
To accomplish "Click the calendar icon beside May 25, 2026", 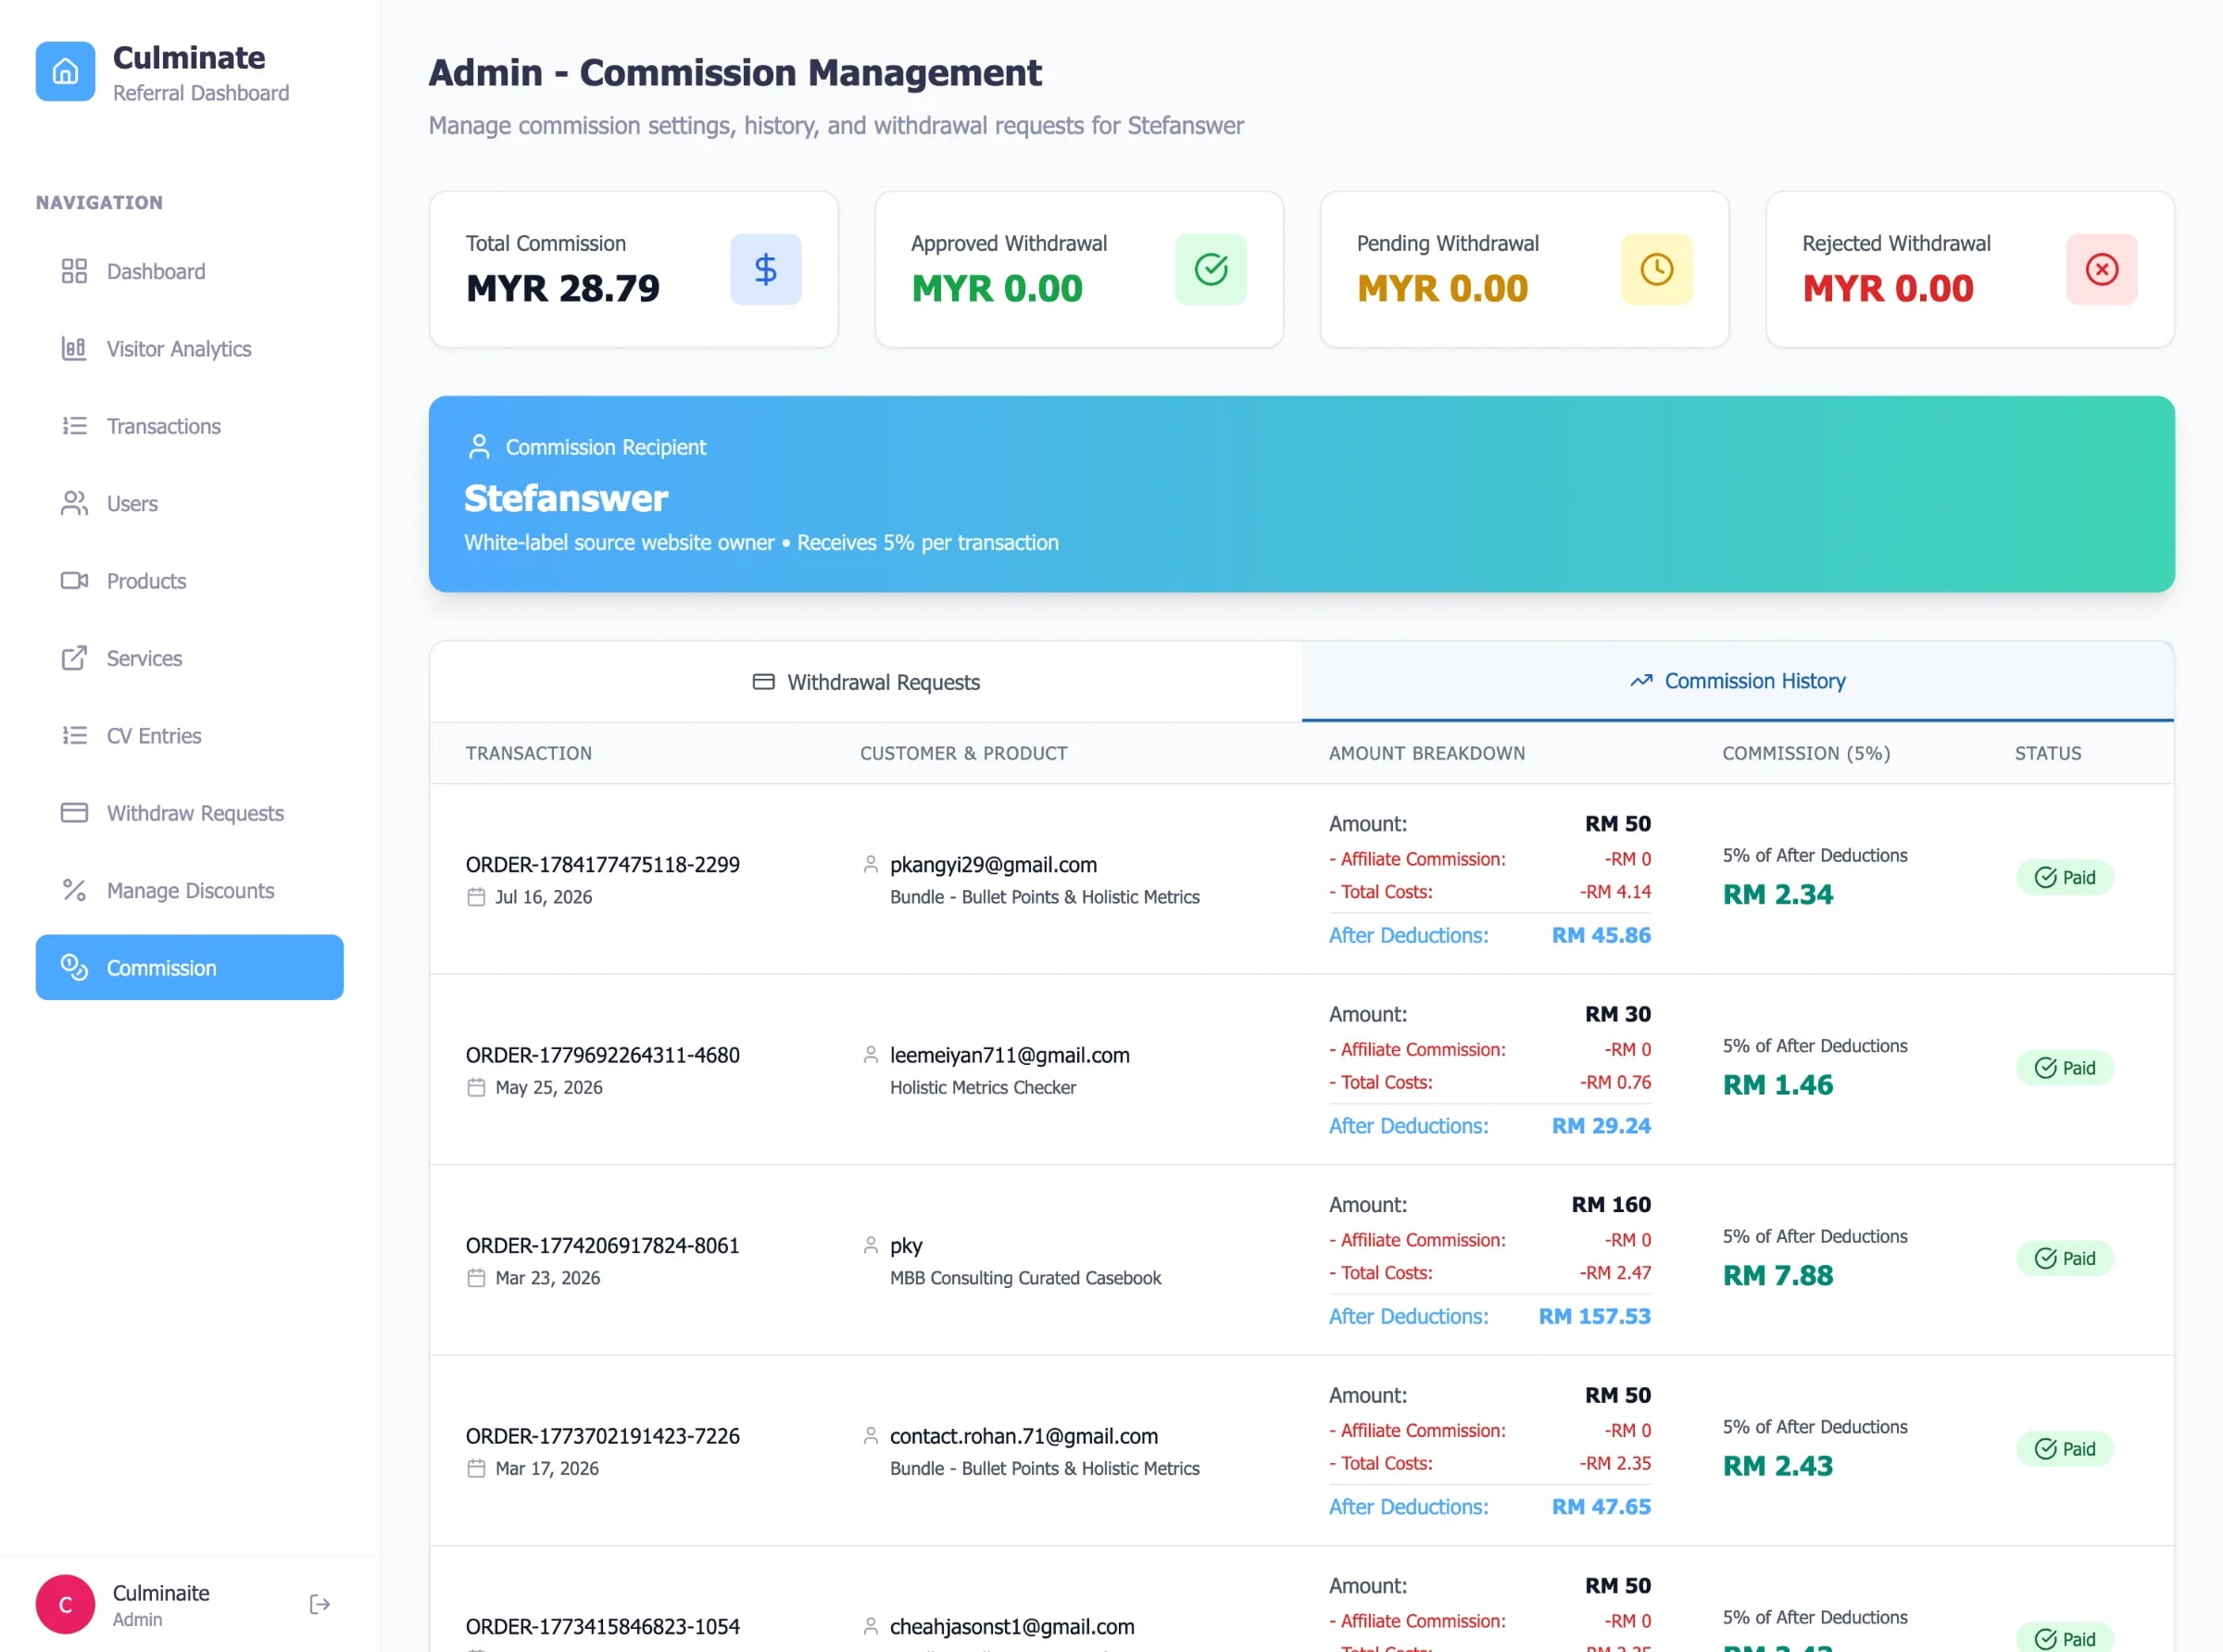I will pyautogui.click(x=476, y=1087).
